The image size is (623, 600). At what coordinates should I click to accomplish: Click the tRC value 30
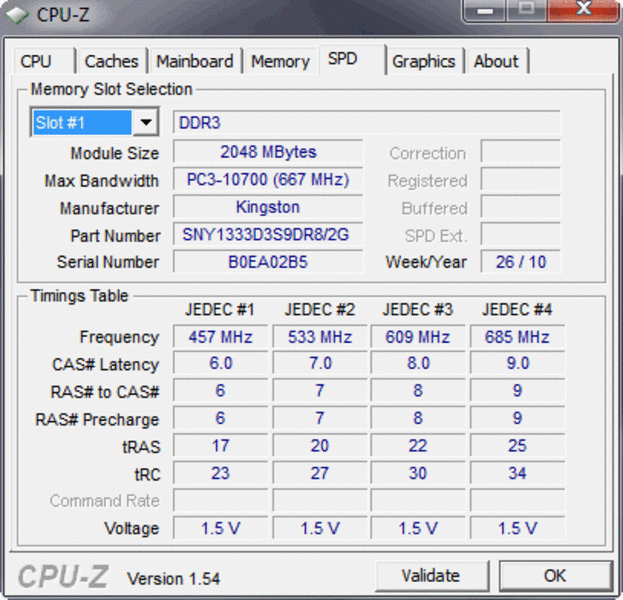tap(418, 473)
